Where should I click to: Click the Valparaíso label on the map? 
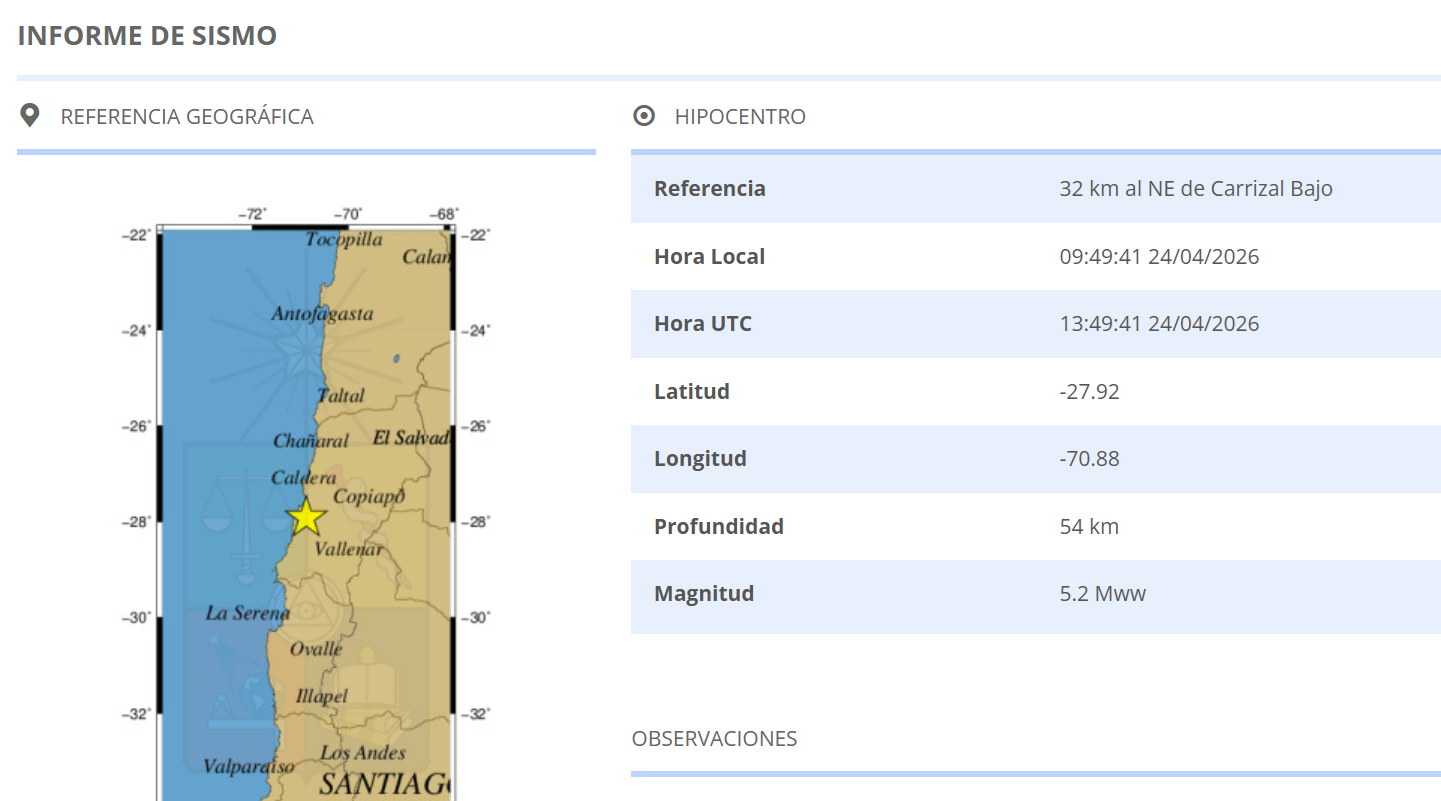[x=249, y=767]
